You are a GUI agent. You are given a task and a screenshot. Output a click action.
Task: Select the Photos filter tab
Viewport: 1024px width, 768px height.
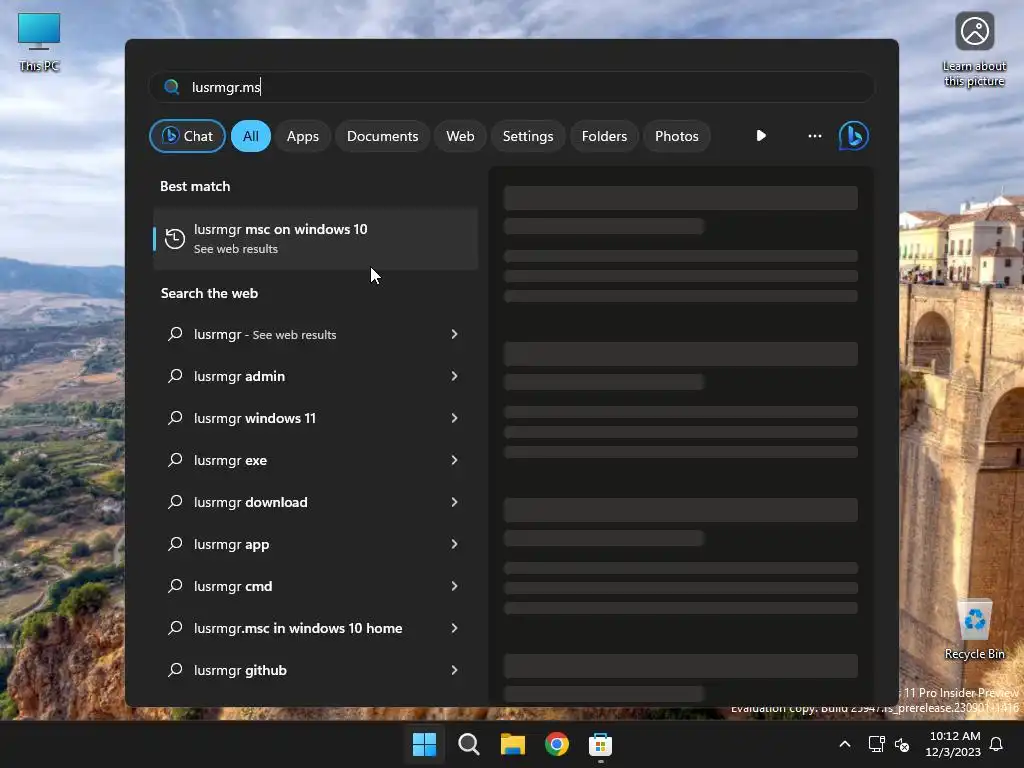tap(677, 136)
